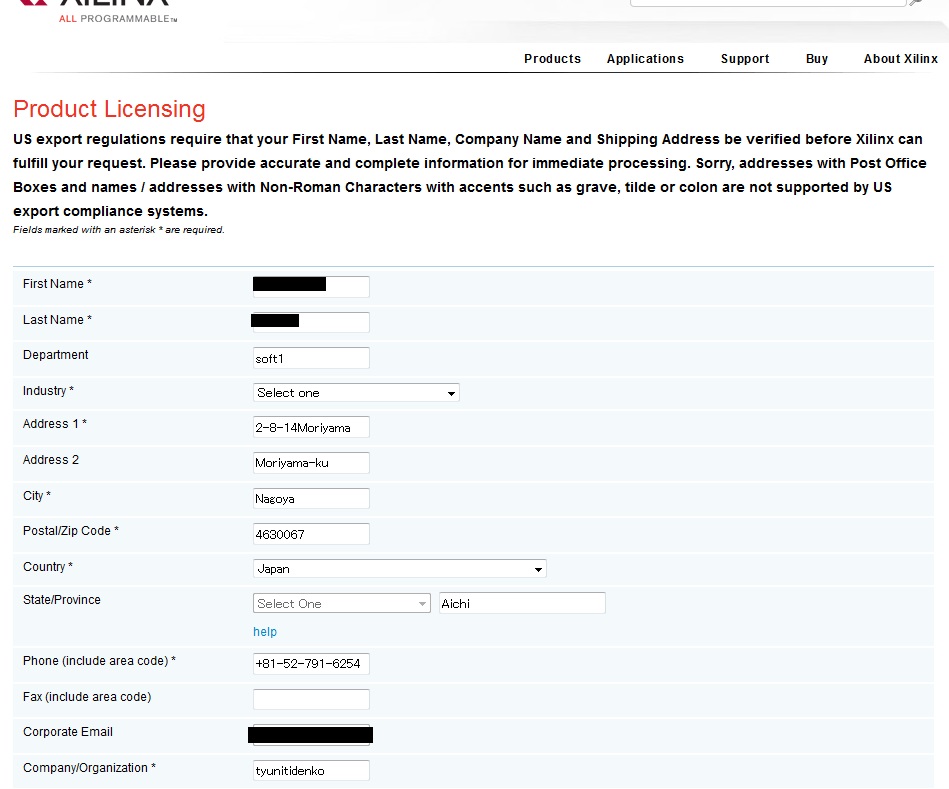Click the Postal/Zip Code field

click(311, 534)
